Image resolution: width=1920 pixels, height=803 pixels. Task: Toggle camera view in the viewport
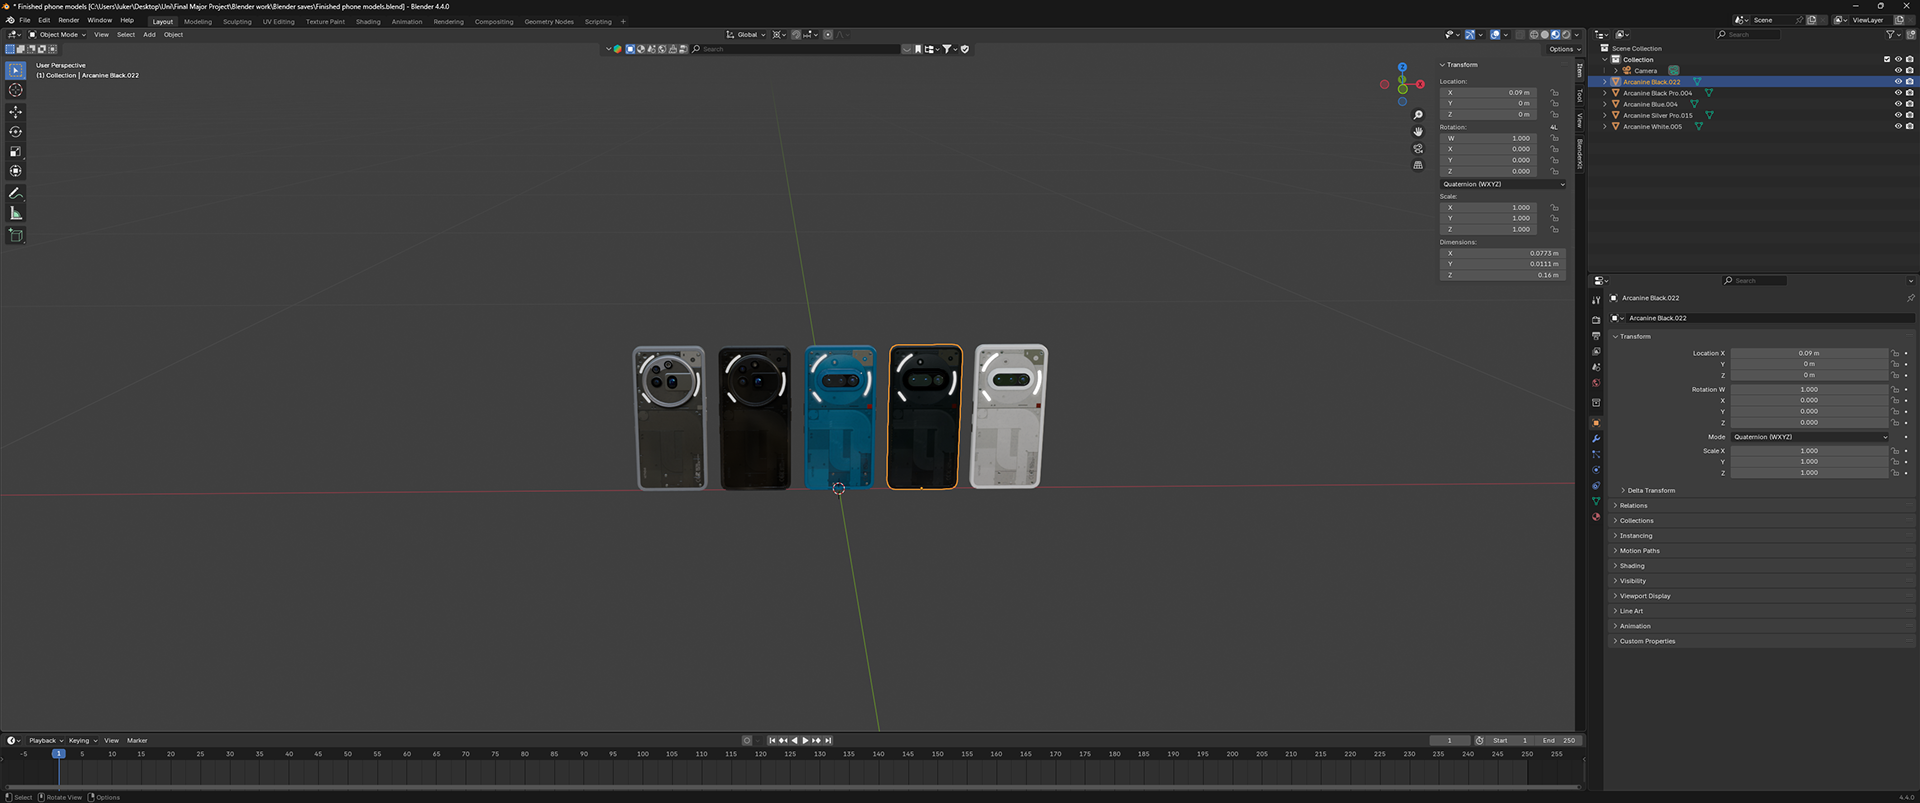(1418, 148)
